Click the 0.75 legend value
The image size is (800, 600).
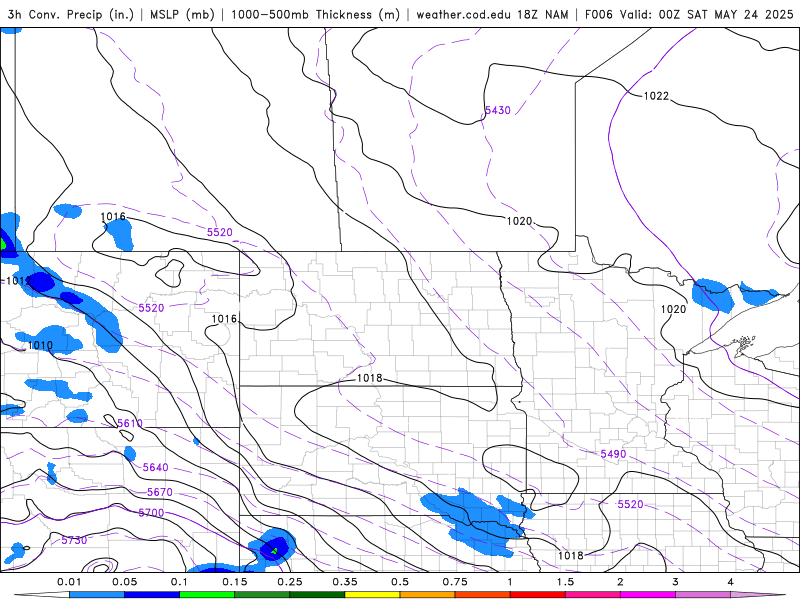pyautogui.click(x=455, y=582)
